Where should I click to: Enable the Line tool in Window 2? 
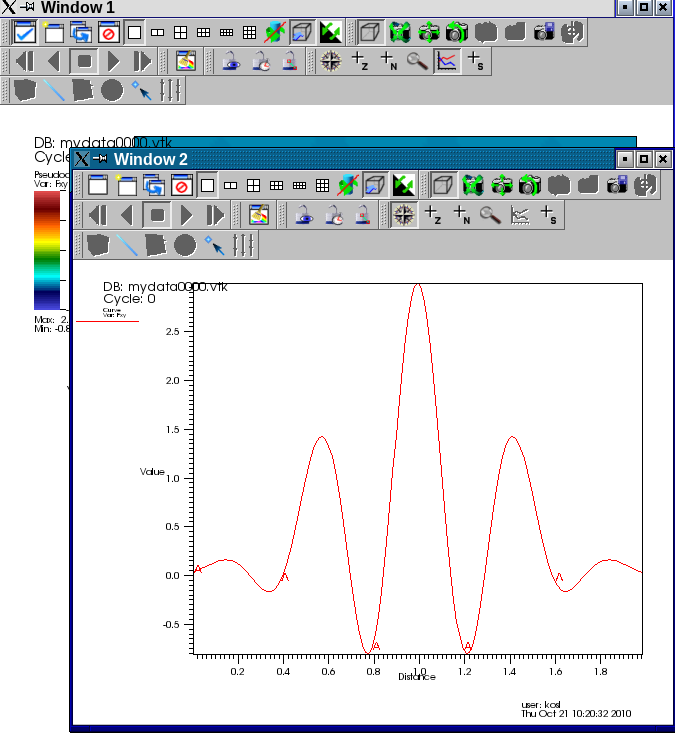(x=127, y=244)
